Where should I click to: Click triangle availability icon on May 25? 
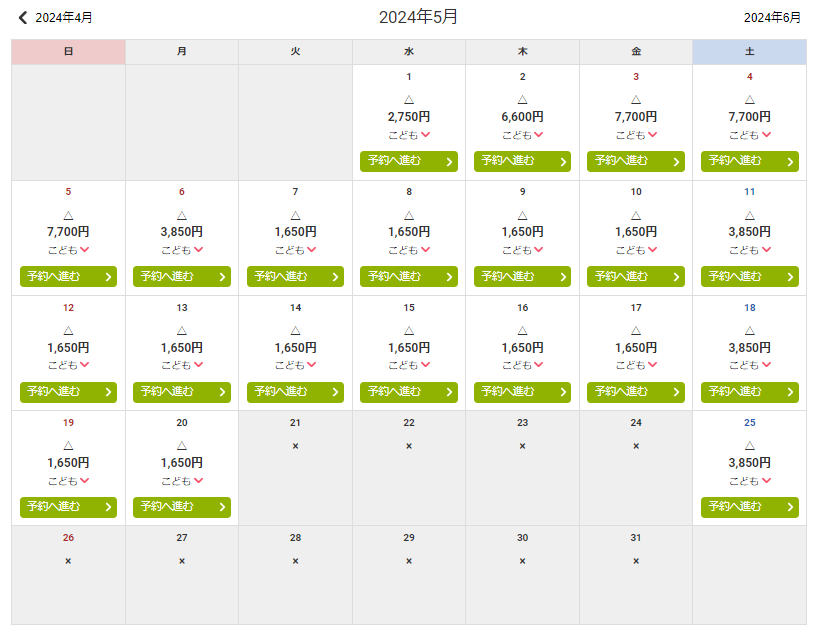pyautogui.click(x=749, y=445)
